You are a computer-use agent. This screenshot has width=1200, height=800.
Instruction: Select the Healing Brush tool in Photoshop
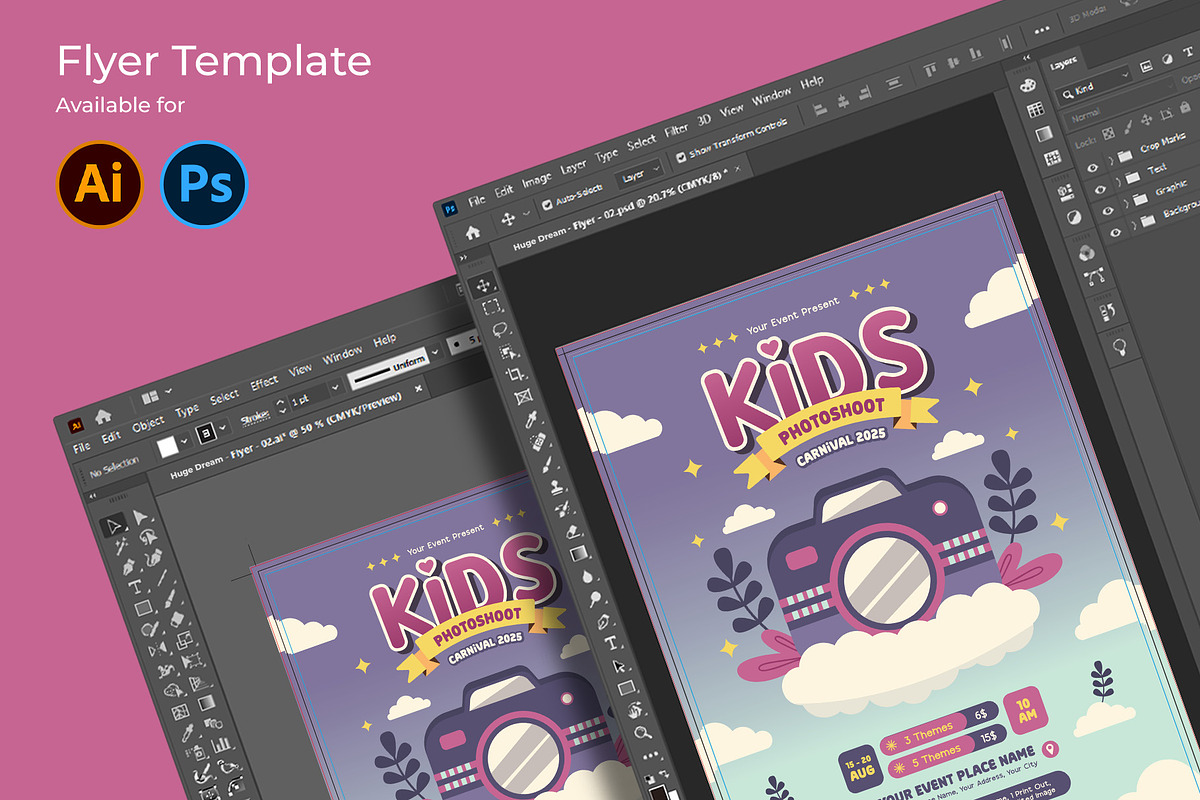[x=540, y=441]
